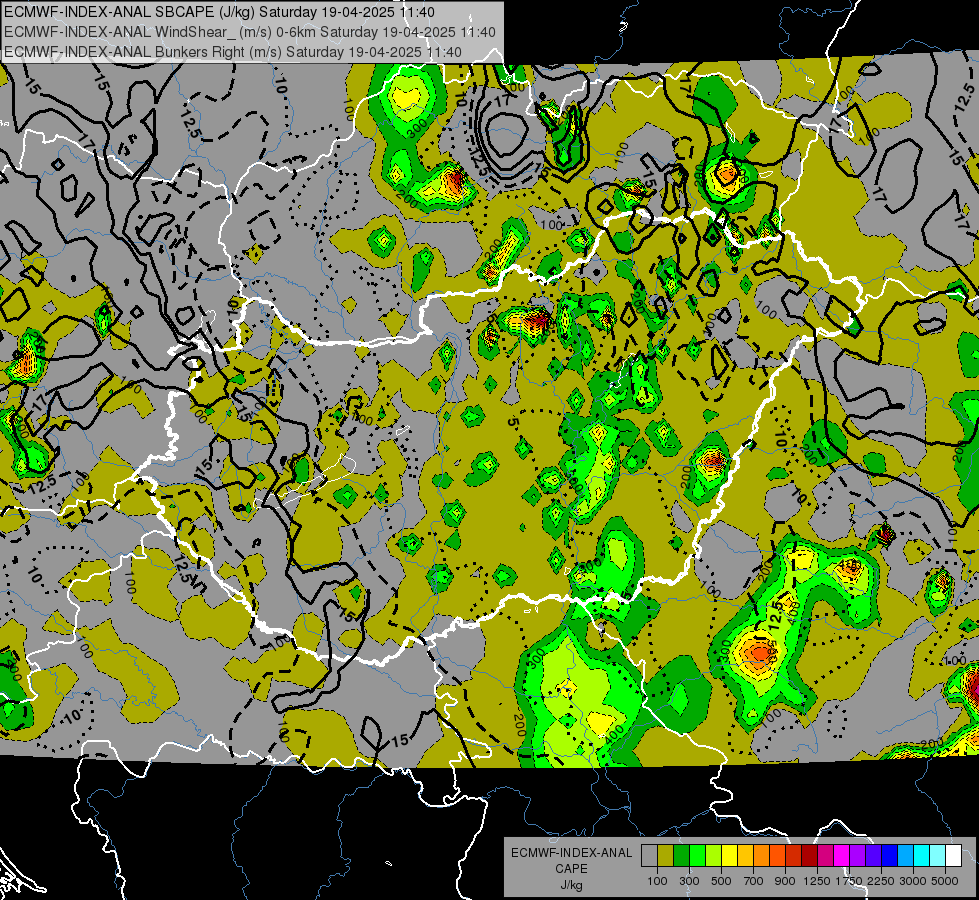Pick the bright green swatch right of 300

tap(697, 855)
